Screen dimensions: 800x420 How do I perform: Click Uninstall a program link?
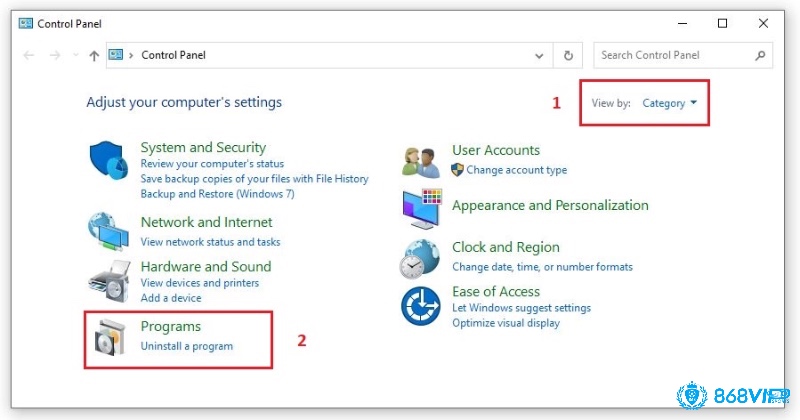pyautogui.click(x=187, y=346)
